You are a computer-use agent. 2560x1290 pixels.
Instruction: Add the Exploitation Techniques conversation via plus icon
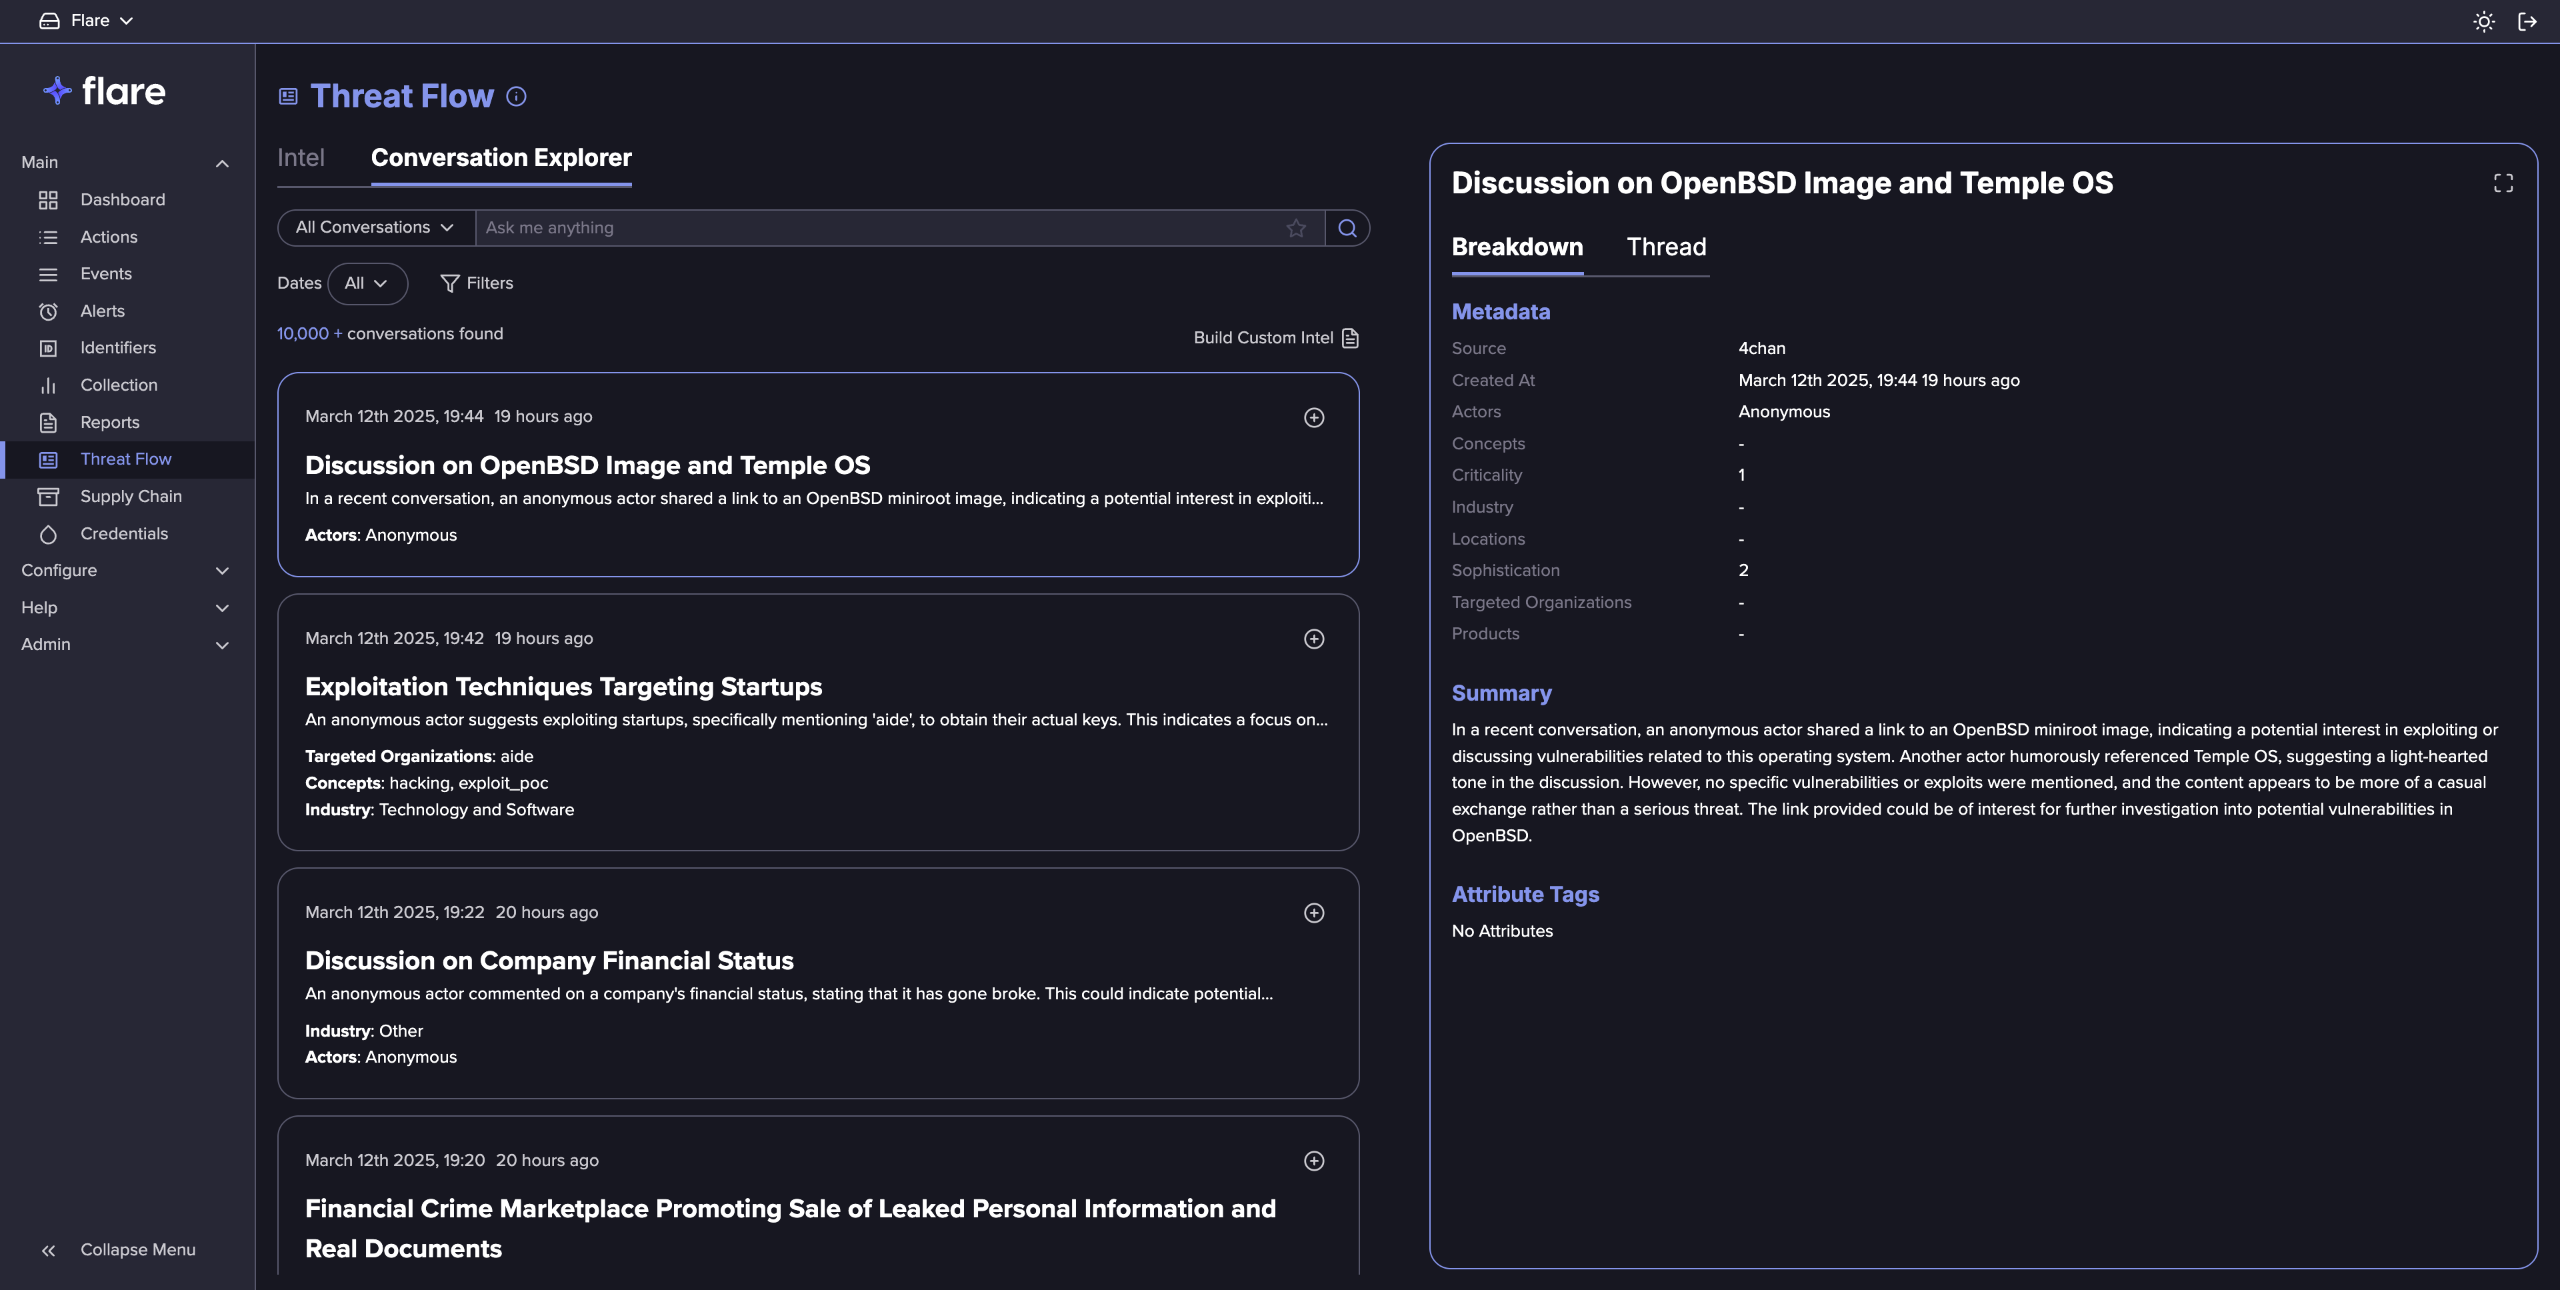[x=1314, y=639]
